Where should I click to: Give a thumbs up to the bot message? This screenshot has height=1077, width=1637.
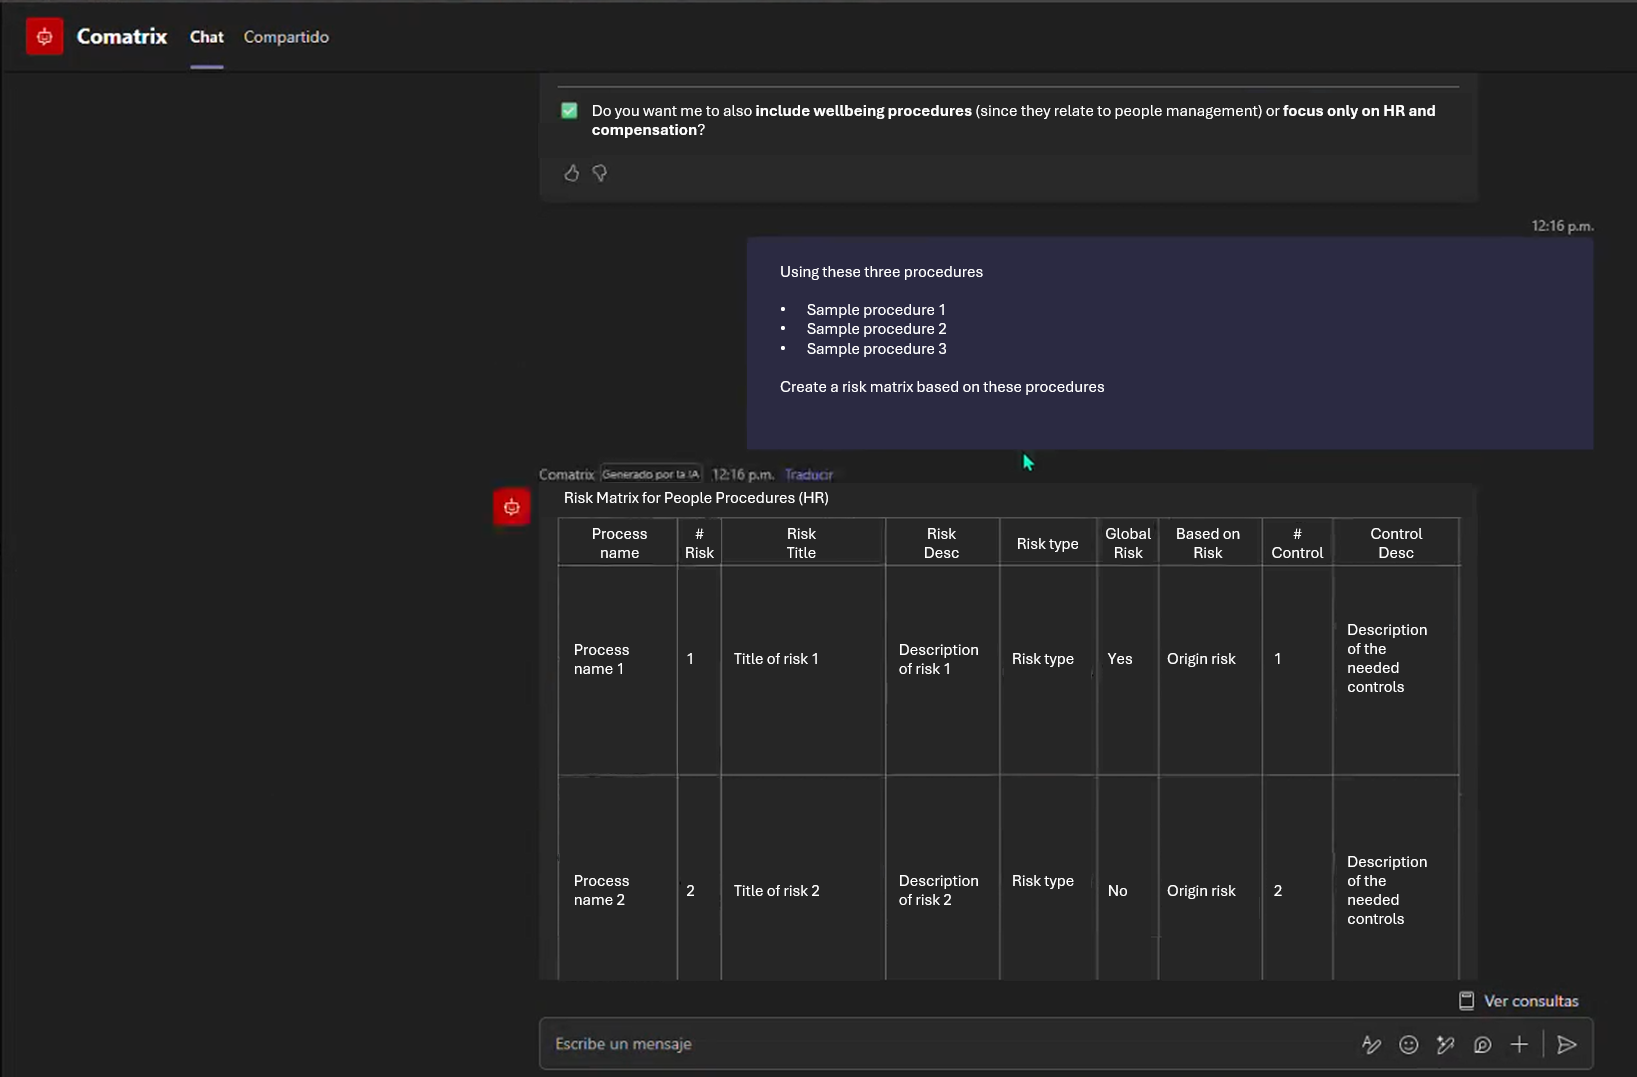[x=572, y=173]
